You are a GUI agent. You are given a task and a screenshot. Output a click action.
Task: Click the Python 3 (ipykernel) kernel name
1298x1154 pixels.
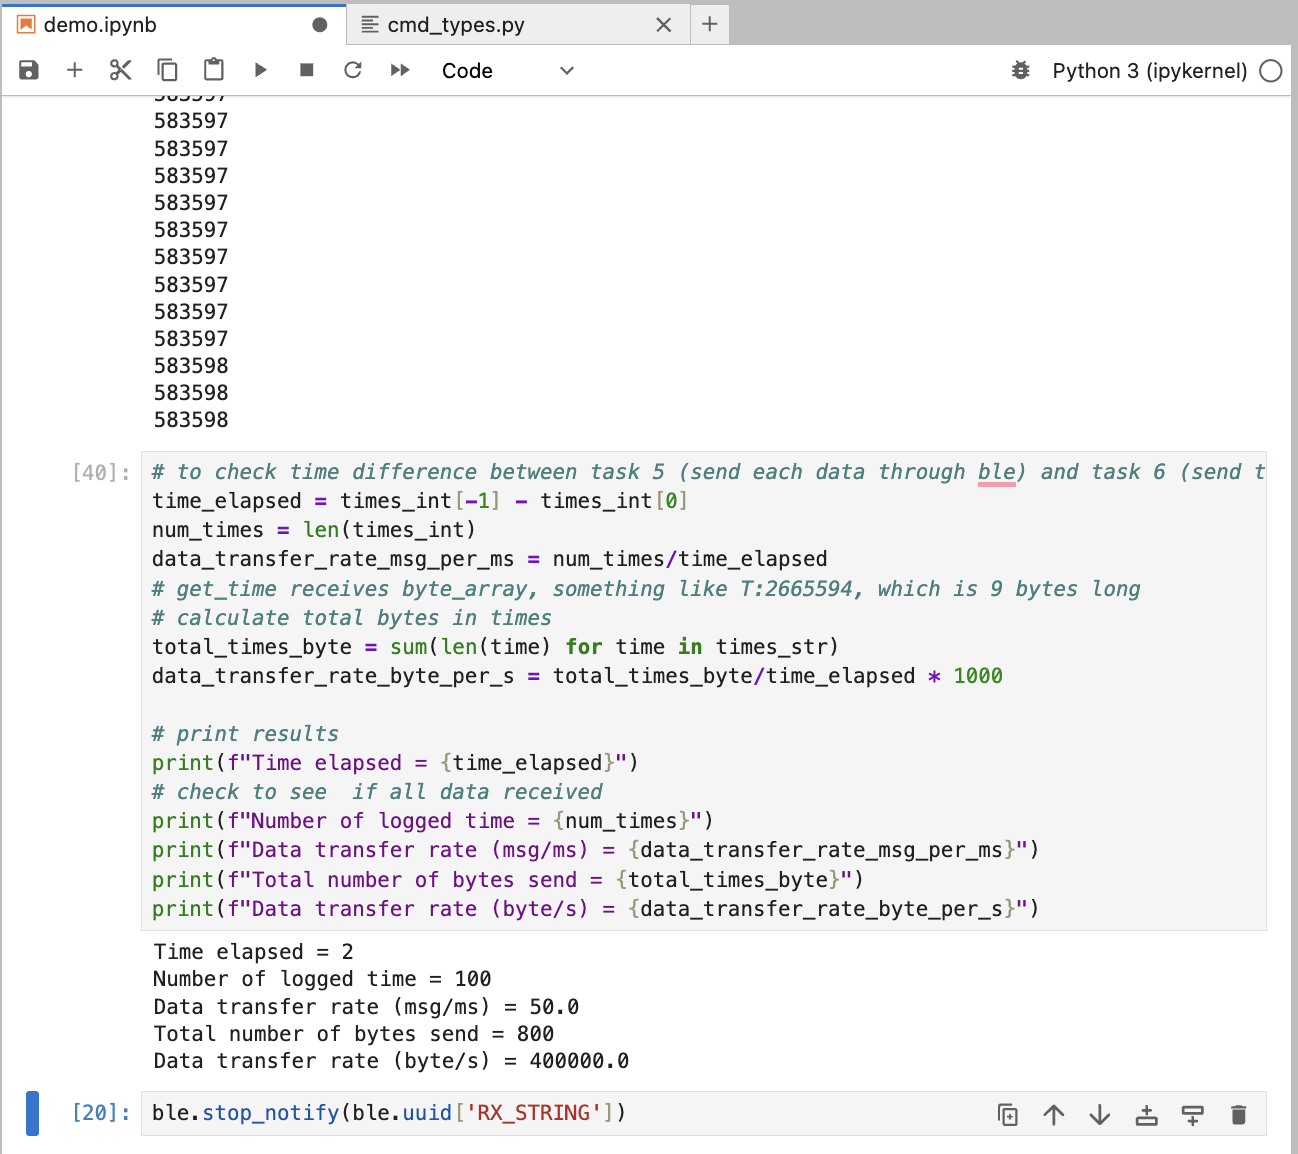tap(1149, 71)
